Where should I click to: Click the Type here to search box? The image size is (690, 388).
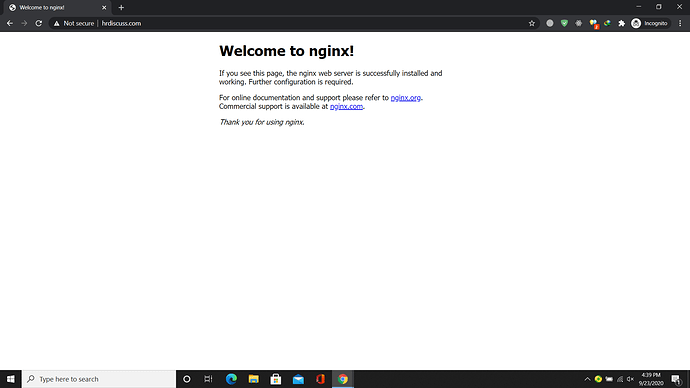click(x=99, y=379)
